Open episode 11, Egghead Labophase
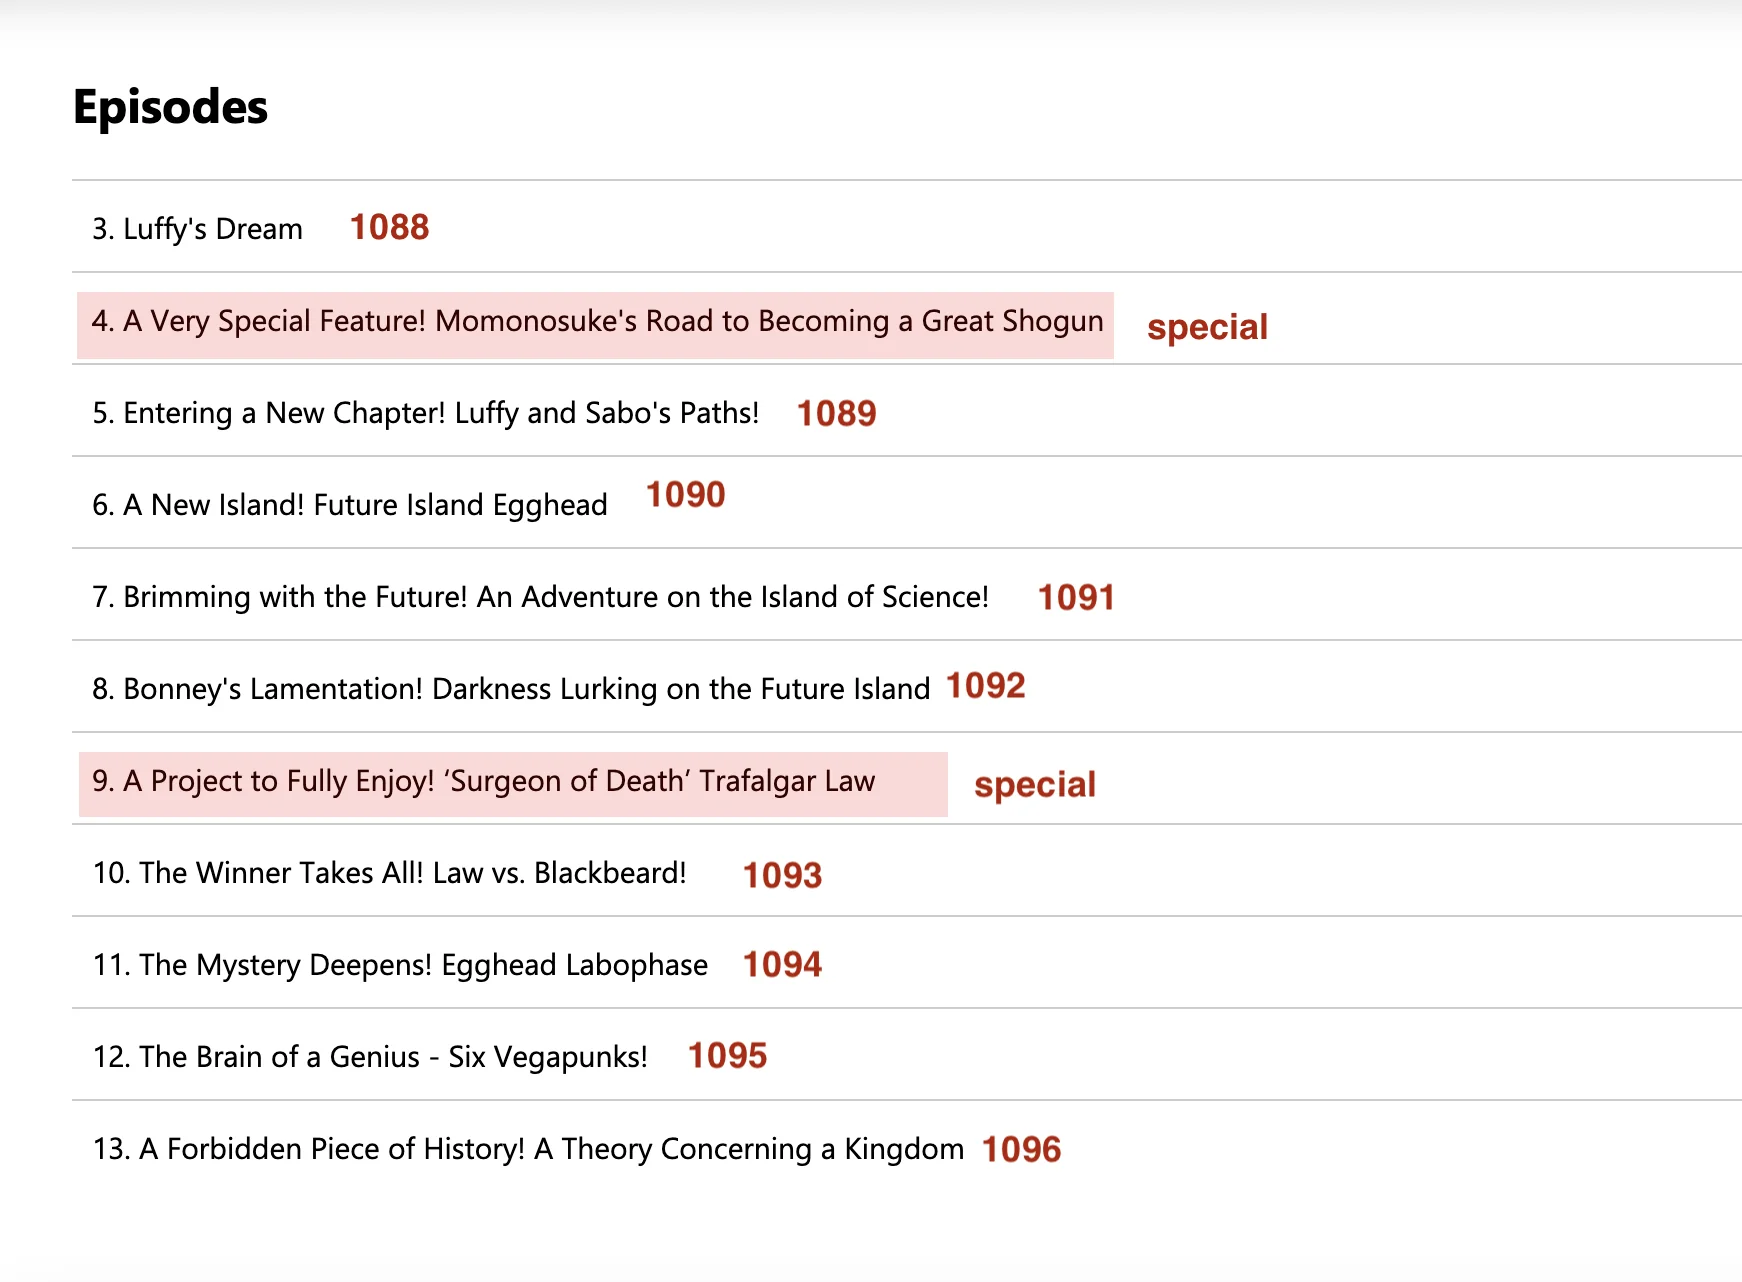 [399, 964]
